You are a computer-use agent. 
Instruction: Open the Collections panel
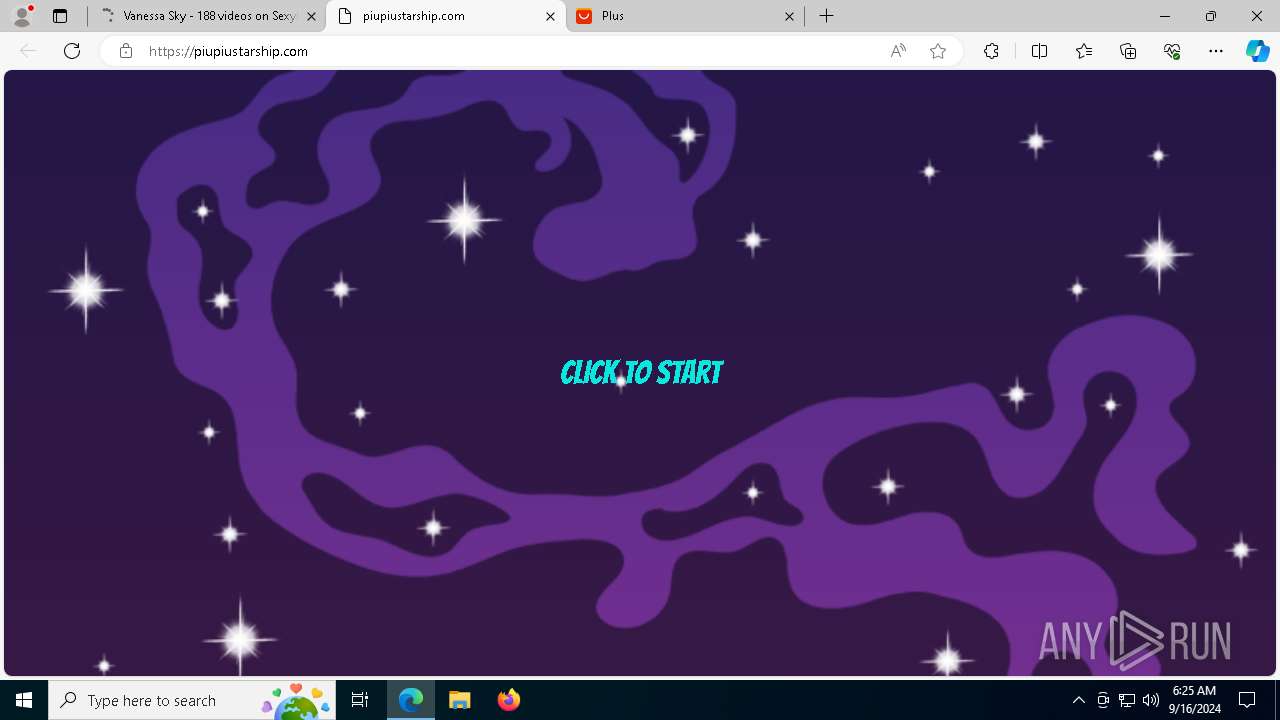tap(1128, 51)
